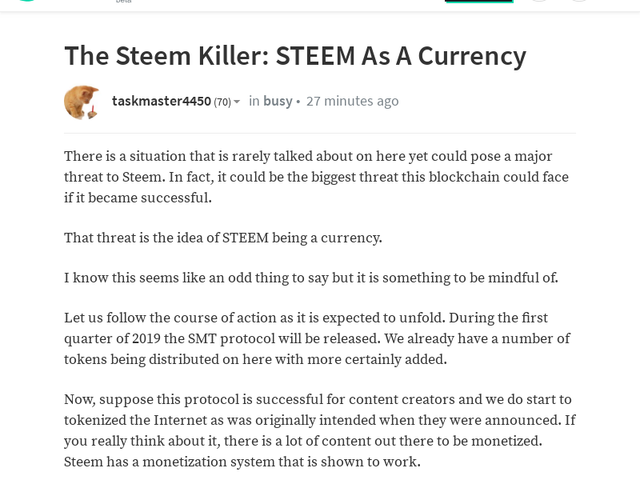Viewport: 640px width, 480px height.
Task: Open the taskmaster4450 author profile link
Action: (161, 101)
